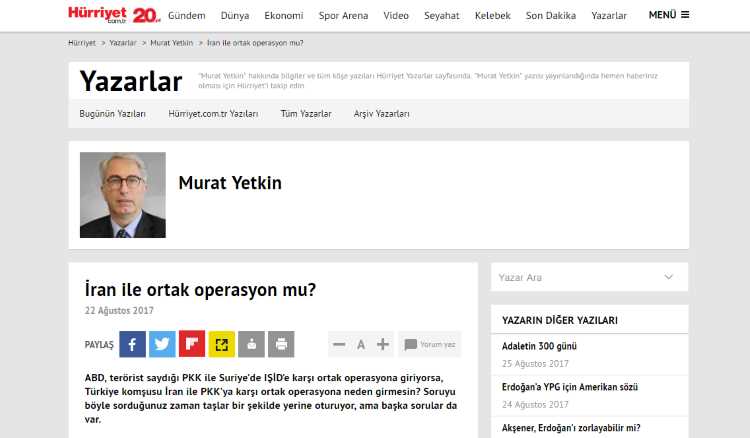This screenshot has height=438, width=750.
Task: Click the yellow share icon
Action: tap(222, 344)
